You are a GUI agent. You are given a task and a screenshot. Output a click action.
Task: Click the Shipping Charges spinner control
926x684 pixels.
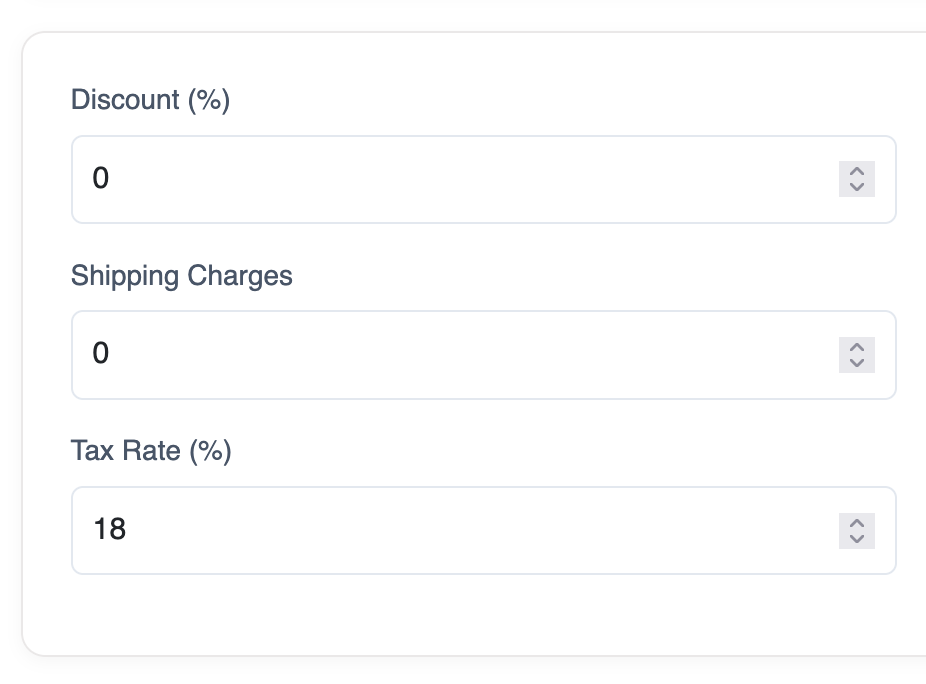coord(856,355)
